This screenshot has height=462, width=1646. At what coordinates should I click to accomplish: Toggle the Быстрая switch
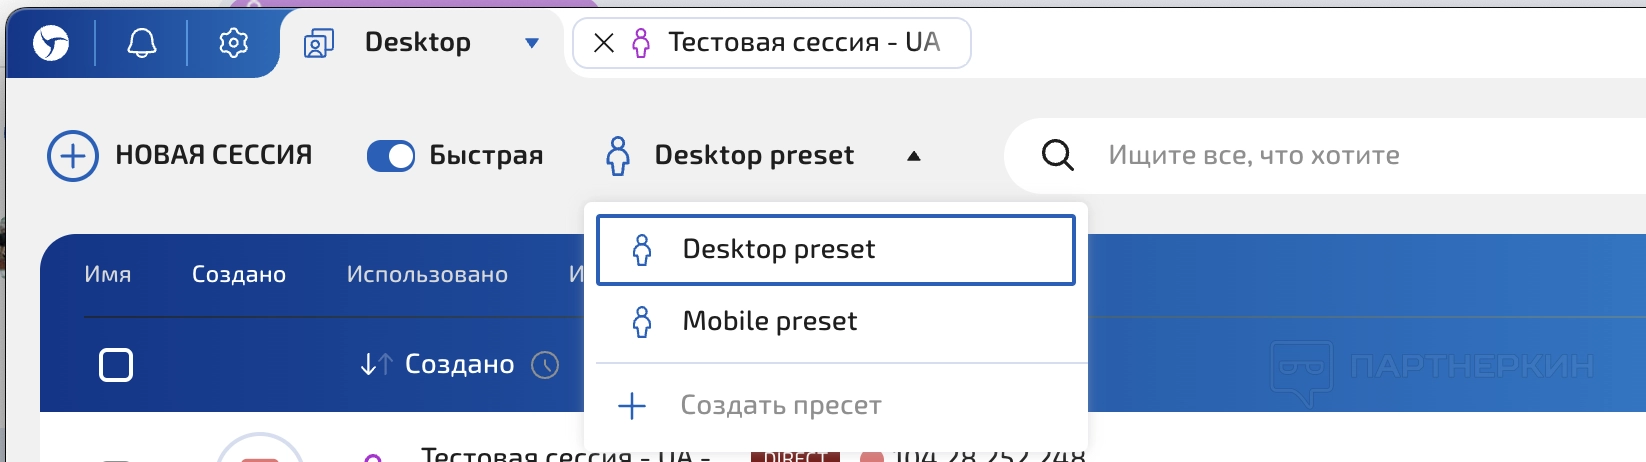point(391,156)
